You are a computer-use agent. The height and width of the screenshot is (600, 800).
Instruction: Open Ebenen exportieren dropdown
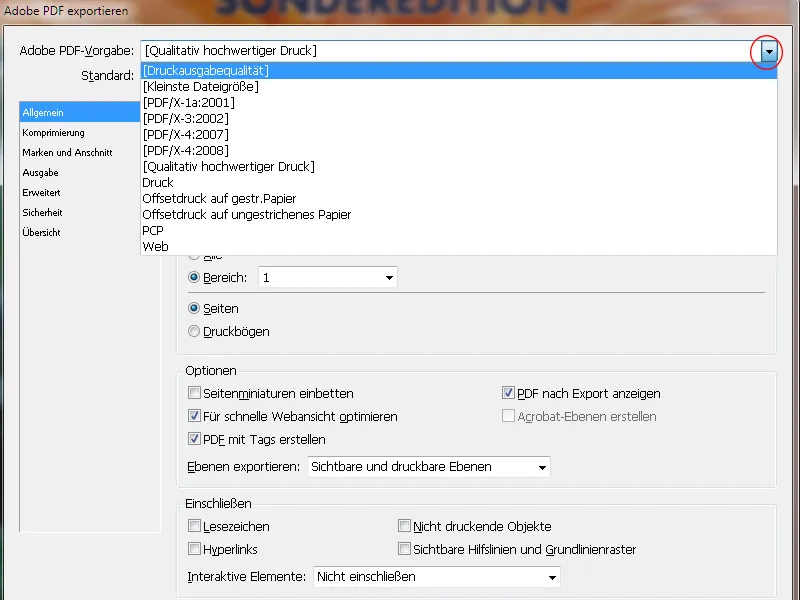(429, 467)
